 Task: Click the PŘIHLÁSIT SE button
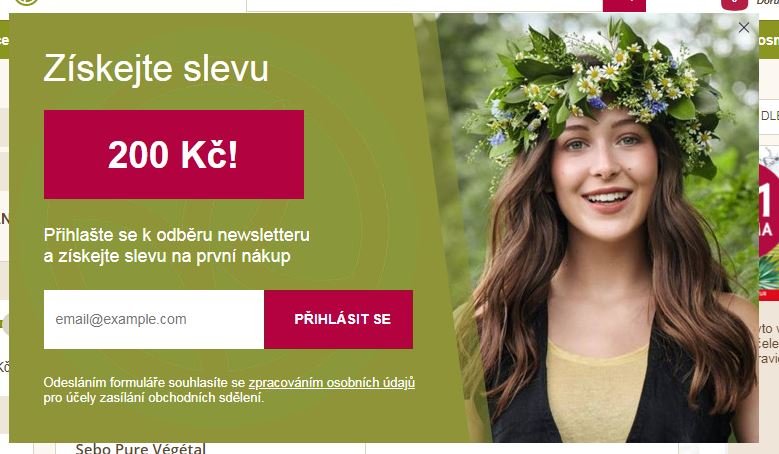[x=338, y=319]
